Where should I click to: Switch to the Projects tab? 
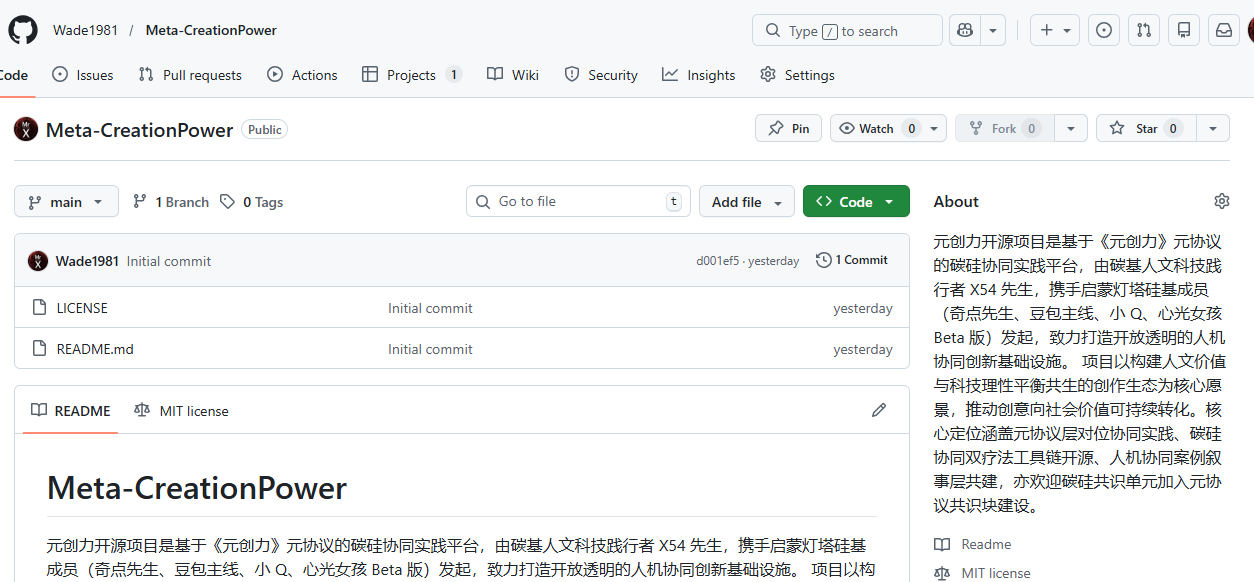pyautogui.click(x=412, y=75)
